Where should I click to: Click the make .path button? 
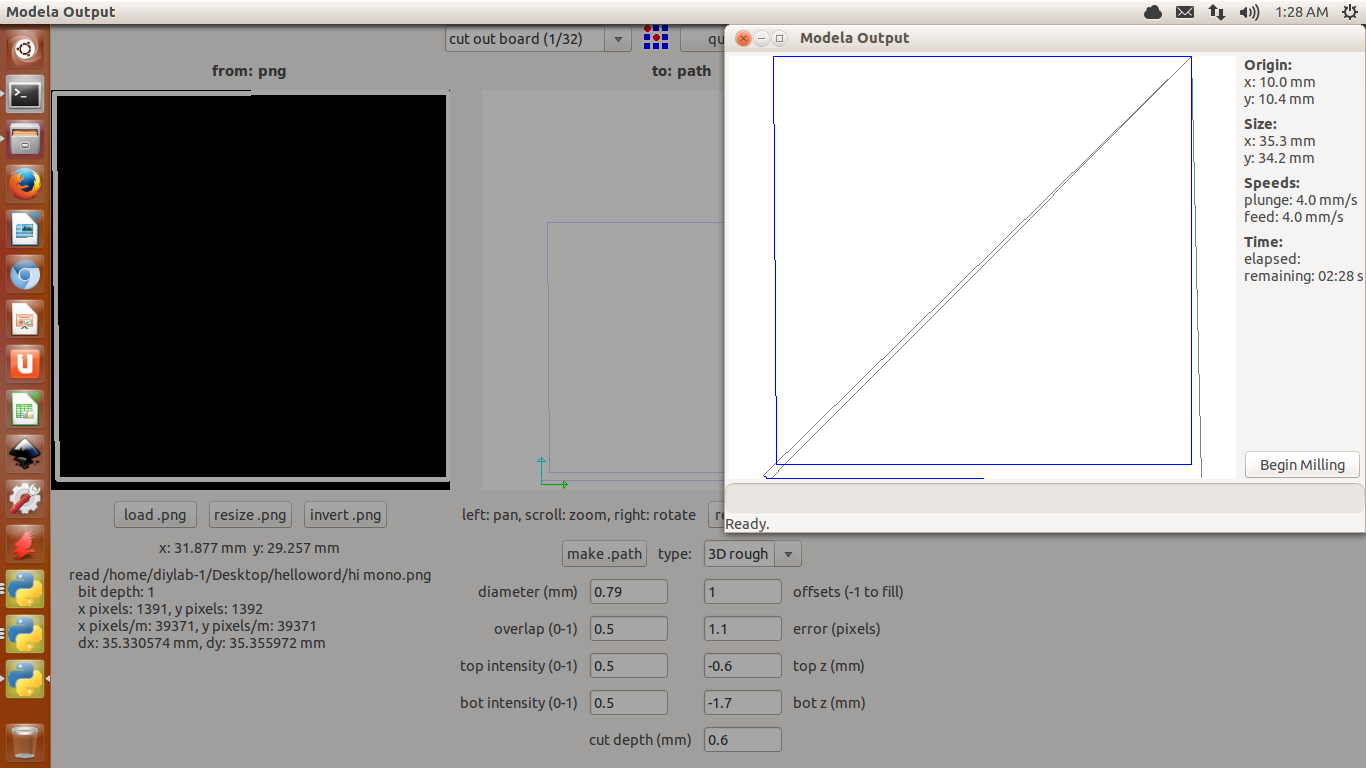(605, 554)
